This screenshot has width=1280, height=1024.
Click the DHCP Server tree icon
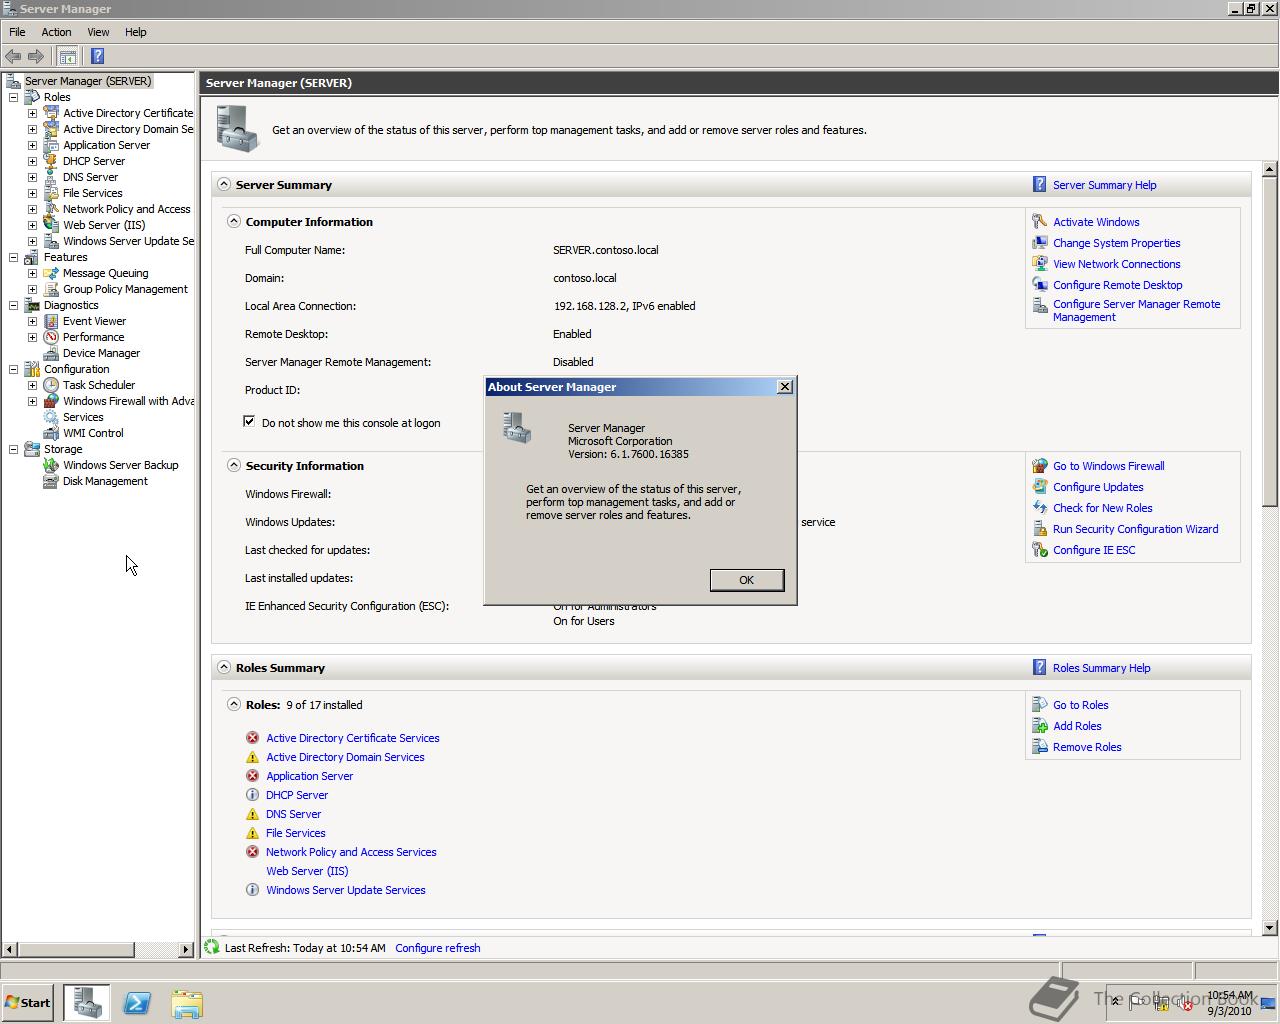[x=51, y=161]
